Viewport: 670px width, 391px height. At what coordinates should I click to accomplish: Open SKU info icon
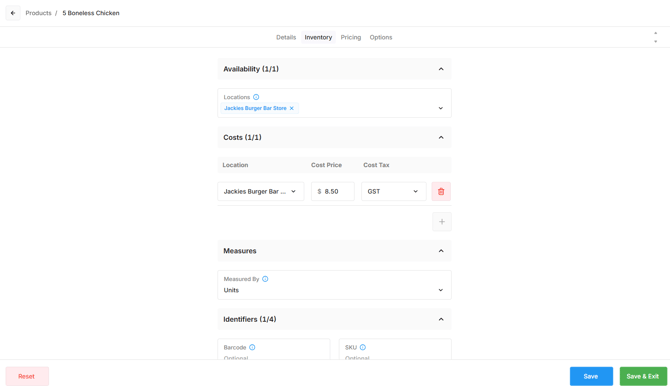[363, 347]
